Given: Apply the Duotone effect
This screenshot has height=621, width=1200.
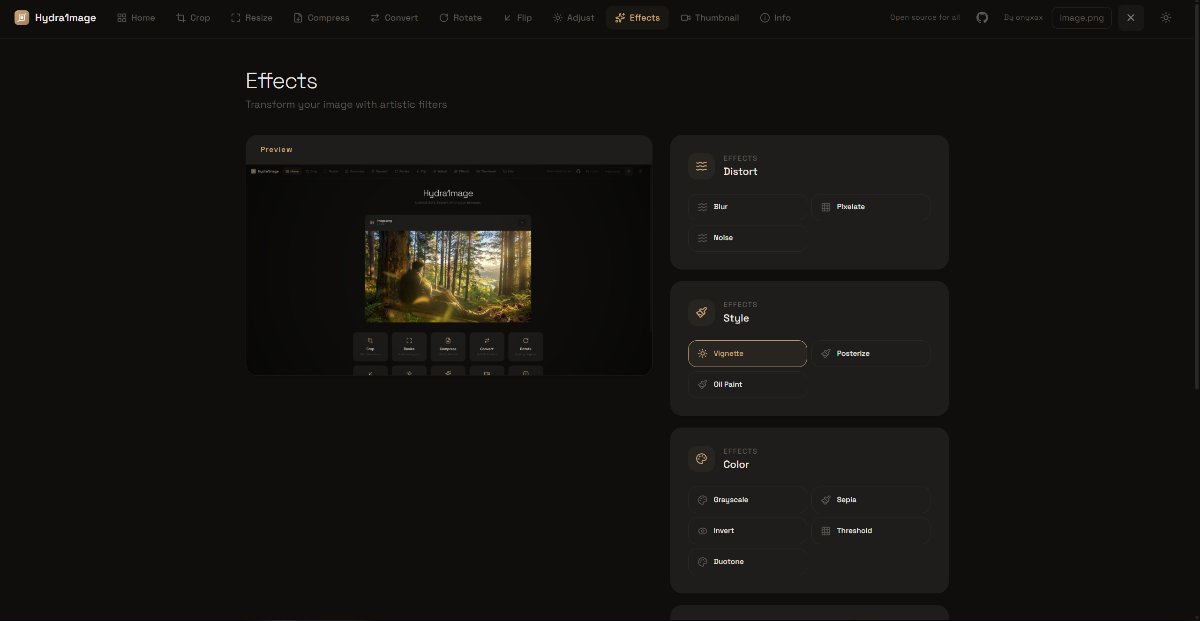Looking at the screenshot, I should [x=747, y=562].
